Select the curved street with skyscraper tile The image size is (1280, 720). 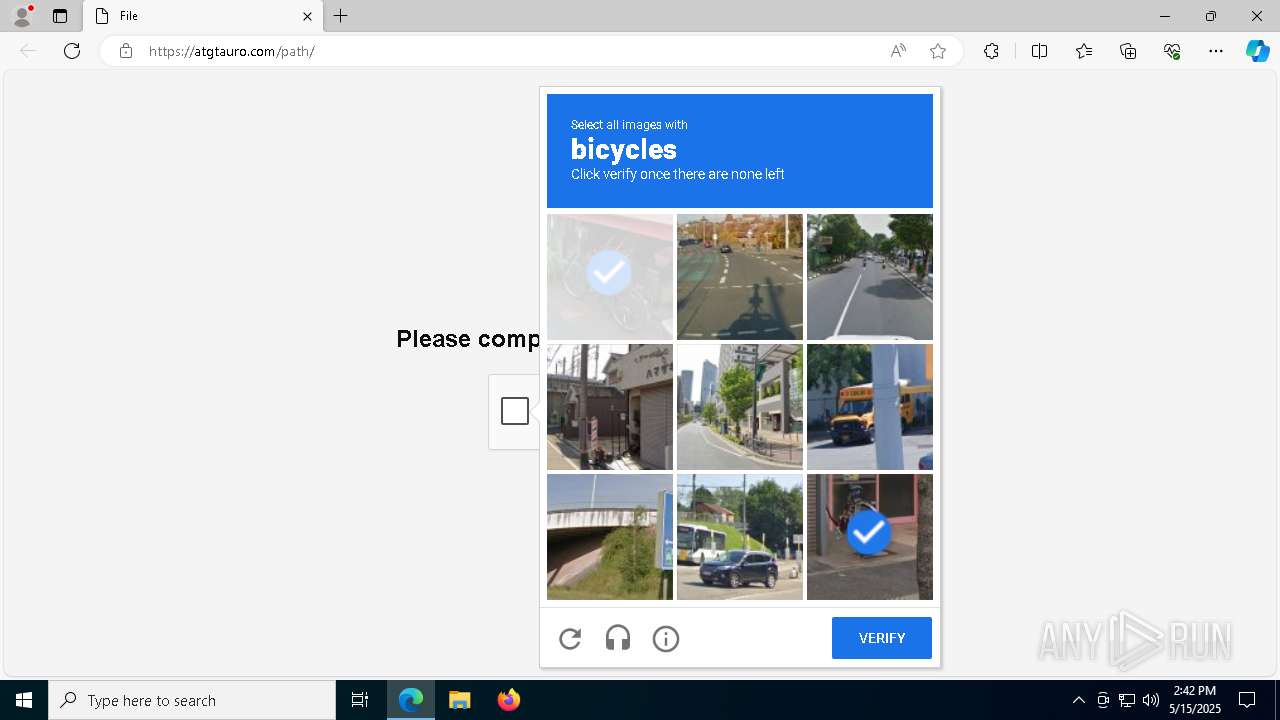[x=740, y=407]
